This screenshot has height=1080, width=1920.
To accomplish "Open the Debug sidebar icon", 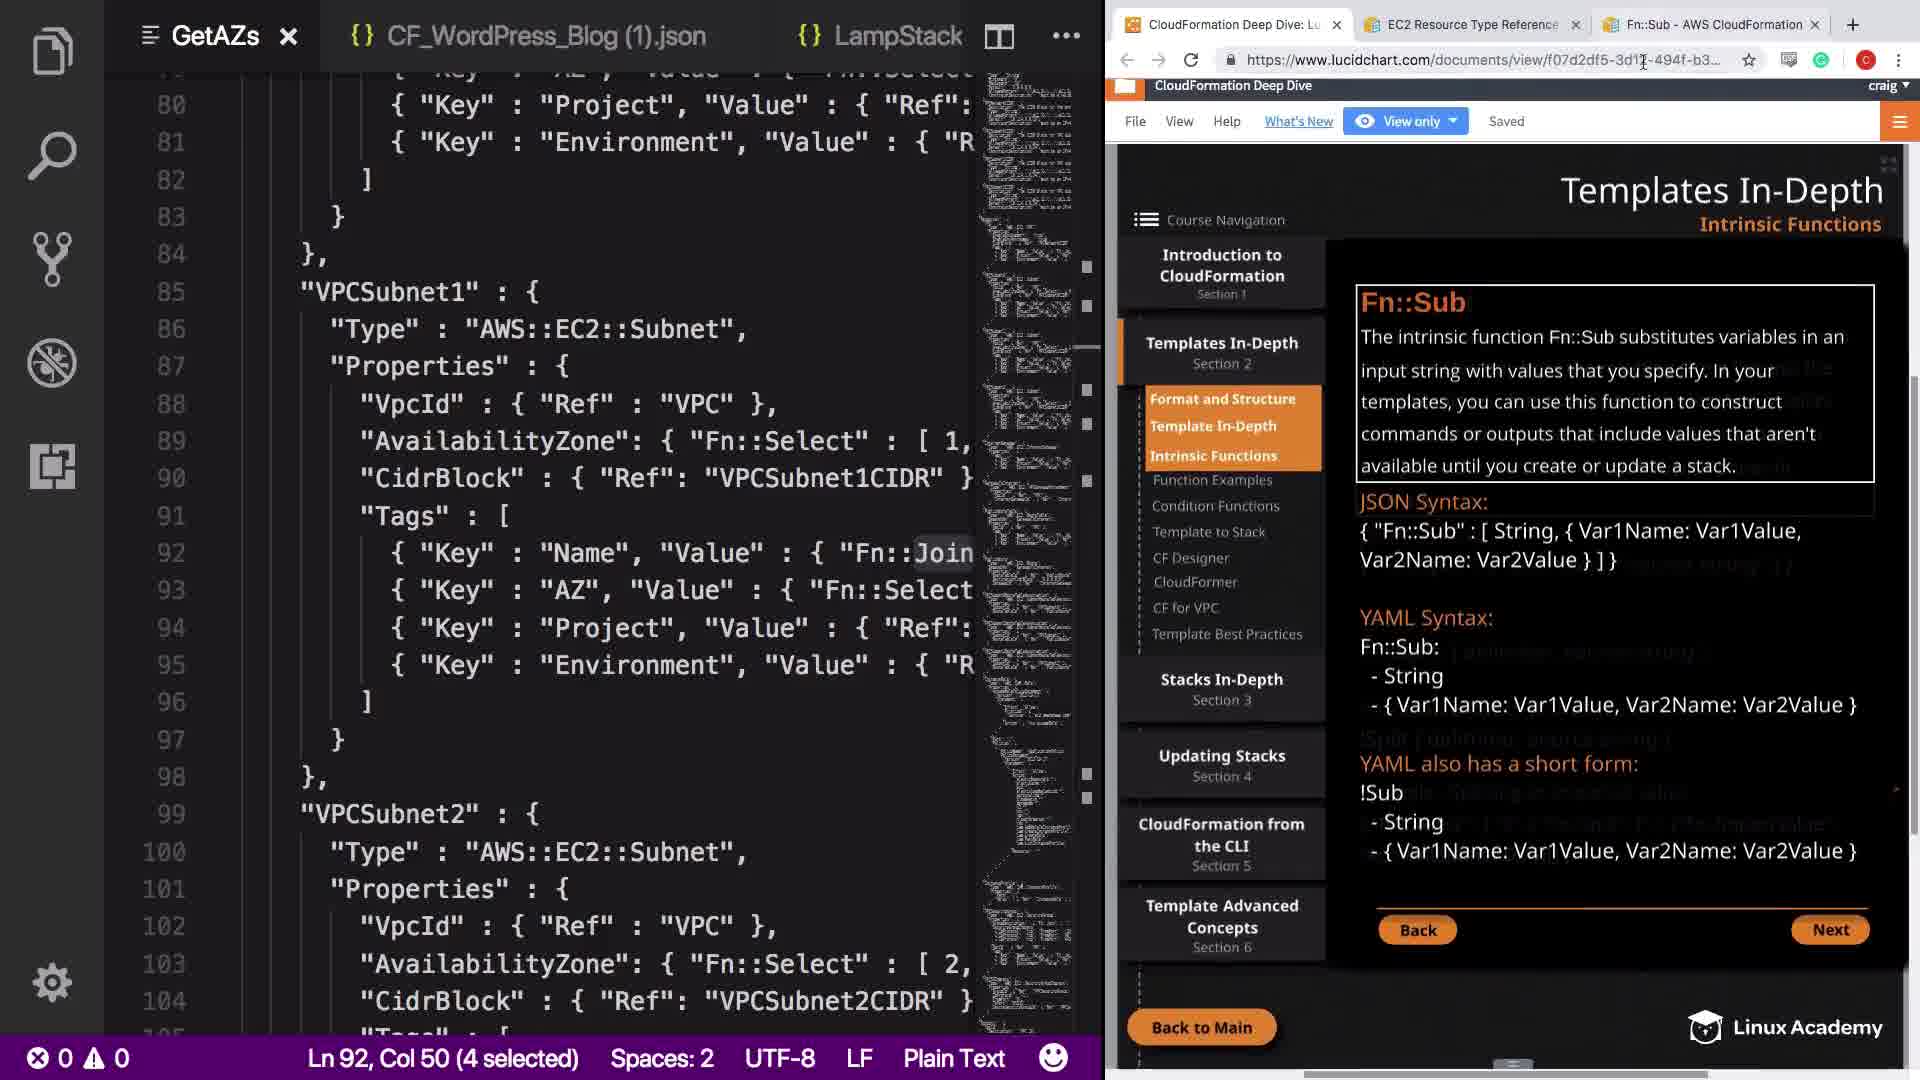I will point(52,363).
